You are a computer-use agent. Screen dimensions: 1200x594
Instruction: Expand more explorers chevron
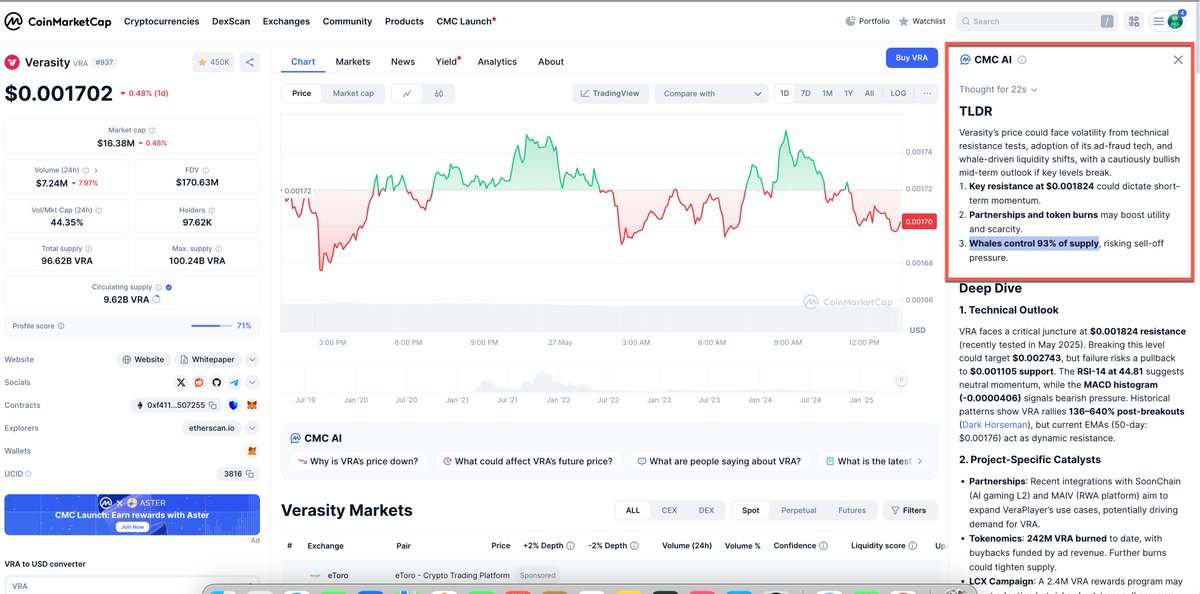coord(252,428)
